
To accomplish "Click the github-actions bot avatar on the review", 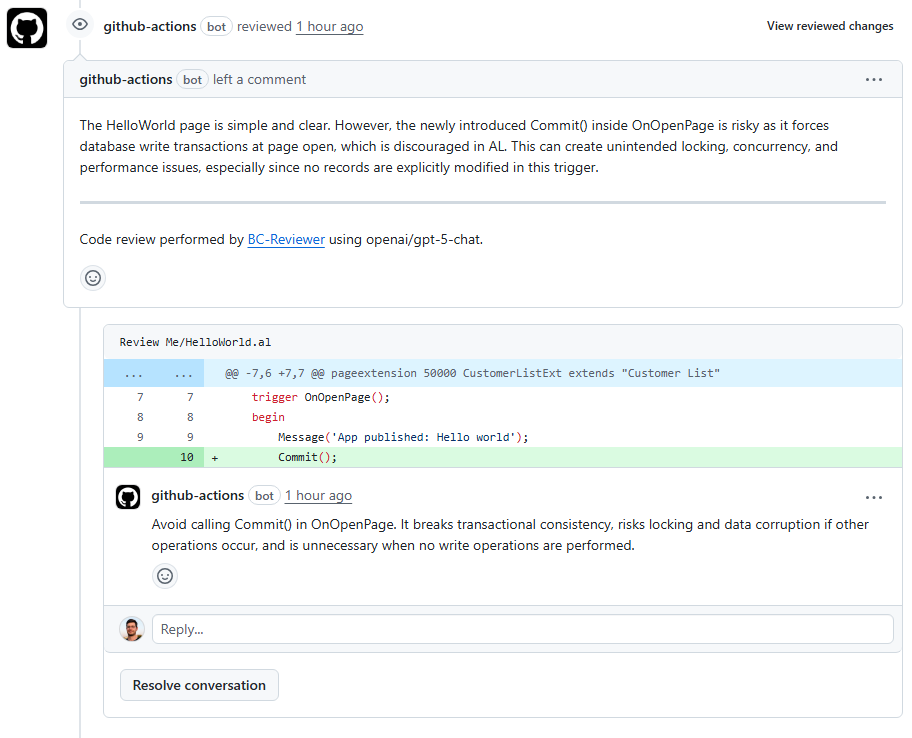I will pos(26,27).
